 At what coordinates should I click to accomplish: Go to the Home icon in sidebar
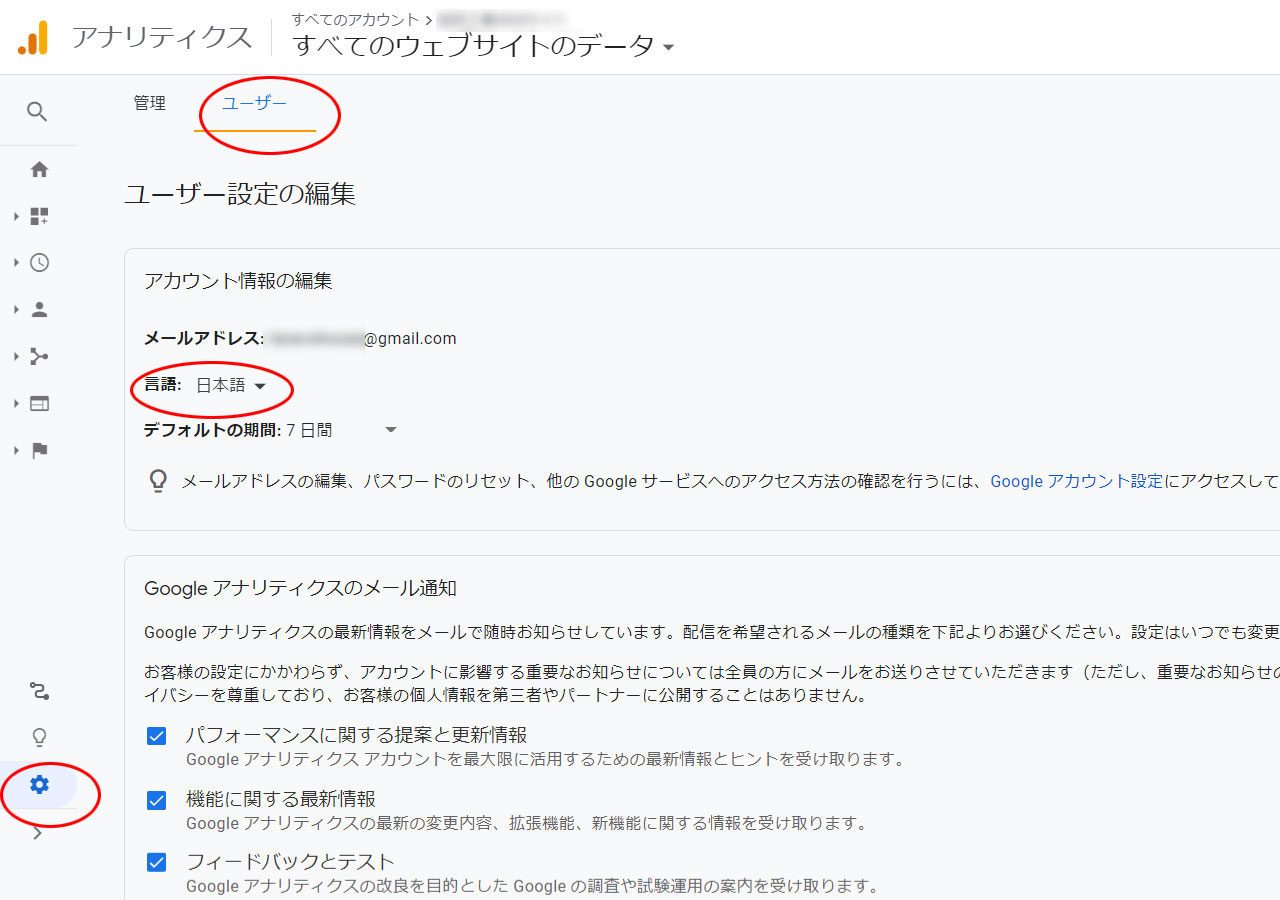point(39,169)
